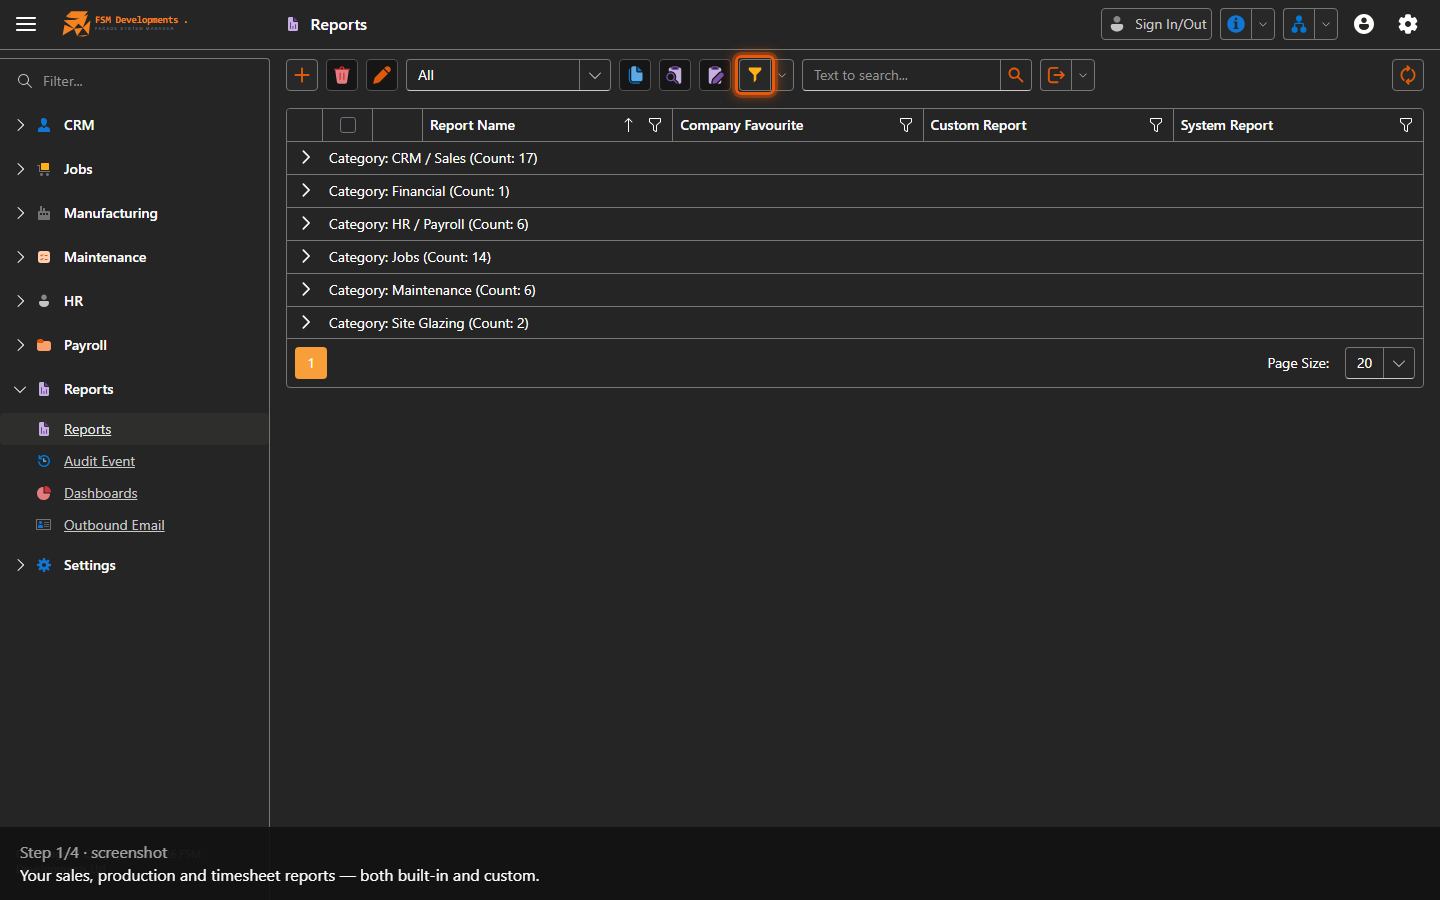Click the Text to search field
The height and width of the screenshot is (900, 1440).
(x=901, y=75)
